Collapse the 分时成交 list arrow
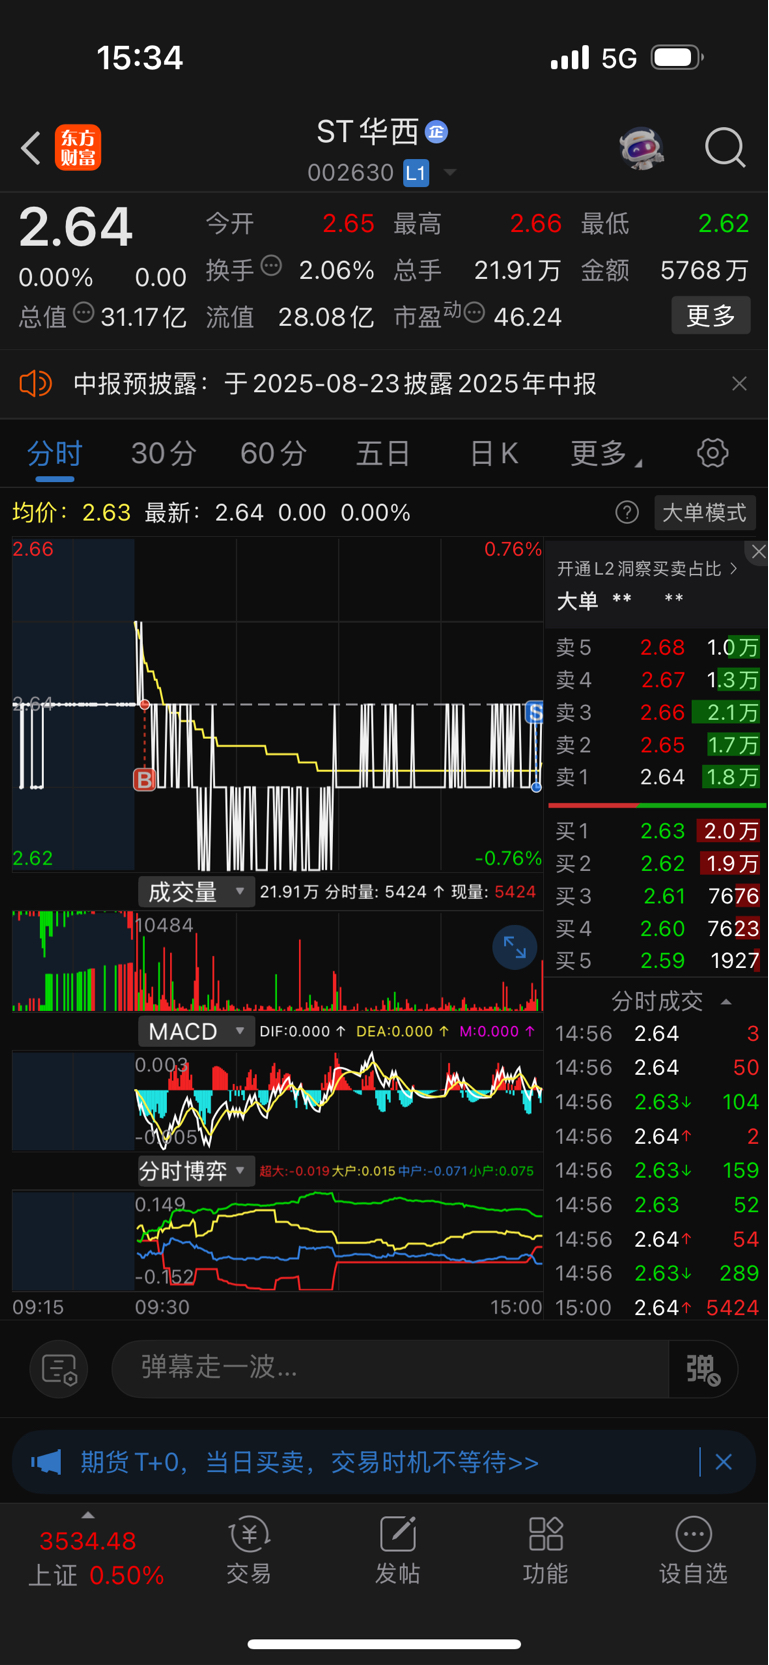Screen dimensions: 769x1665 click(726, 1001)
